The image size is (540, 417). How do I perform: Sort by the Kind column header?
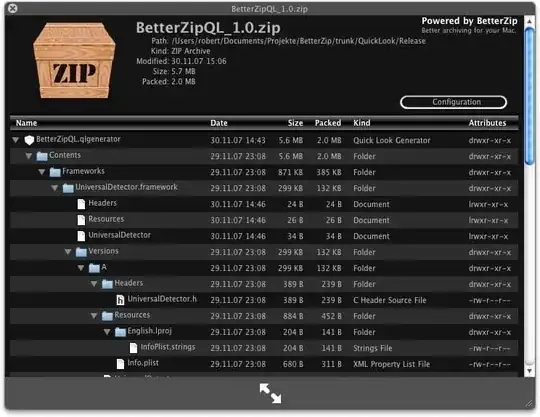click(362, 123)
